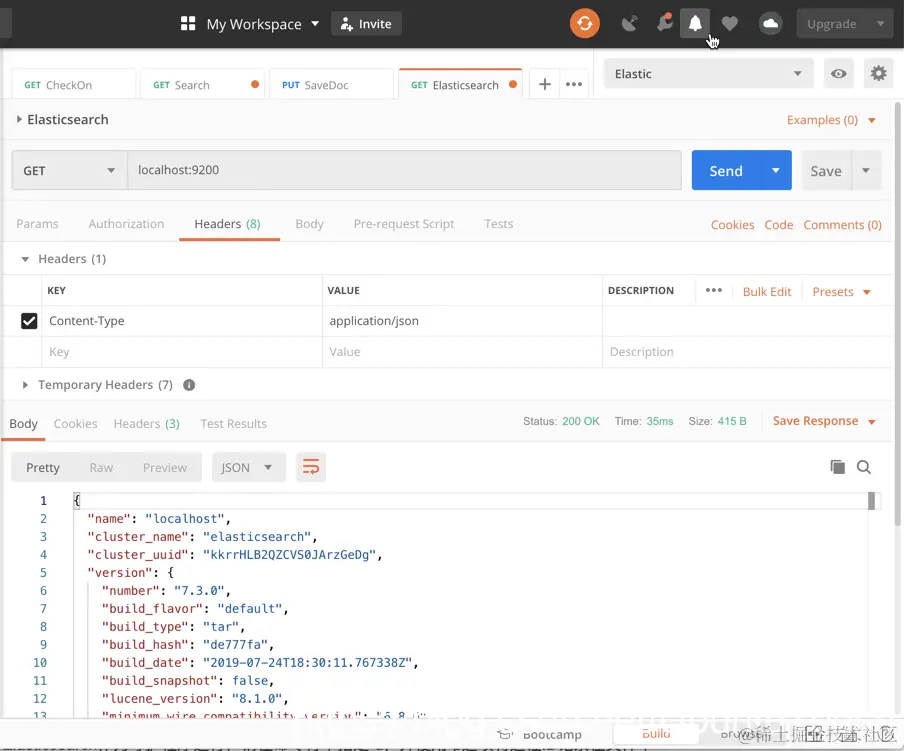The width and height of the screenshot is (904, 751).
Task: Open the Code link
Action: (778, 225)
